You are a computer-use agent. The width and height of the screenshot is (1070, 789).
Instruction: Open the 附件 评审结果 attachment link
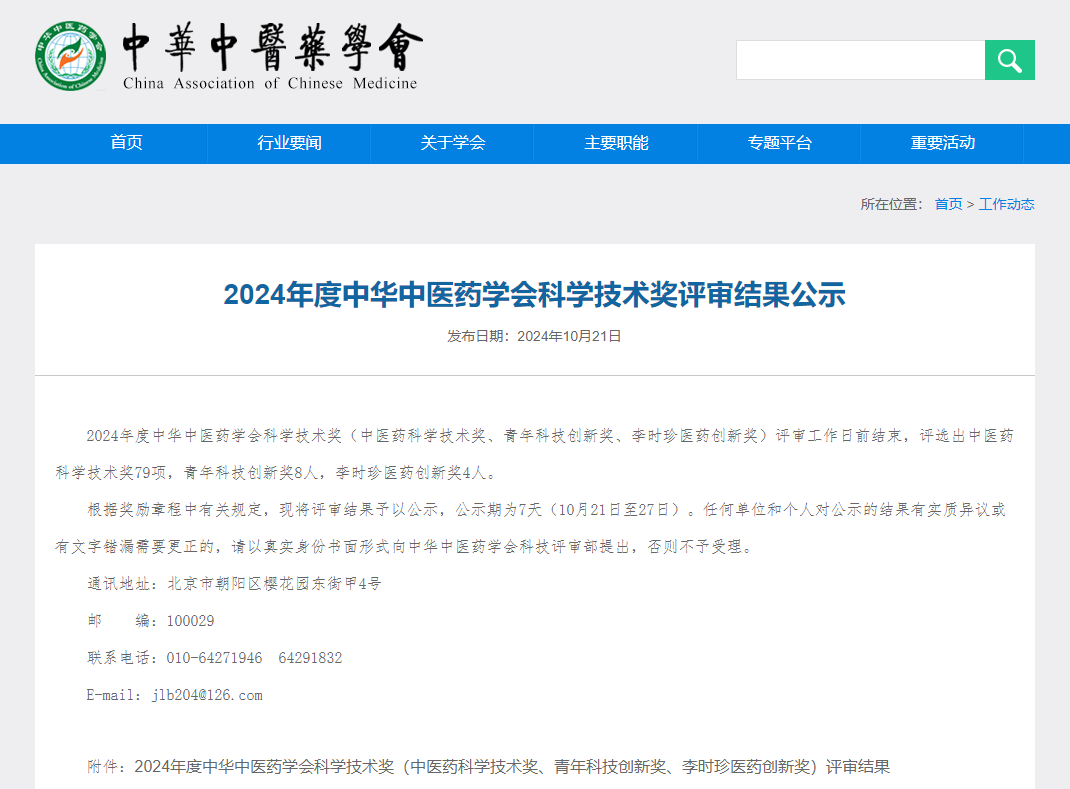(x=511, y=767)
